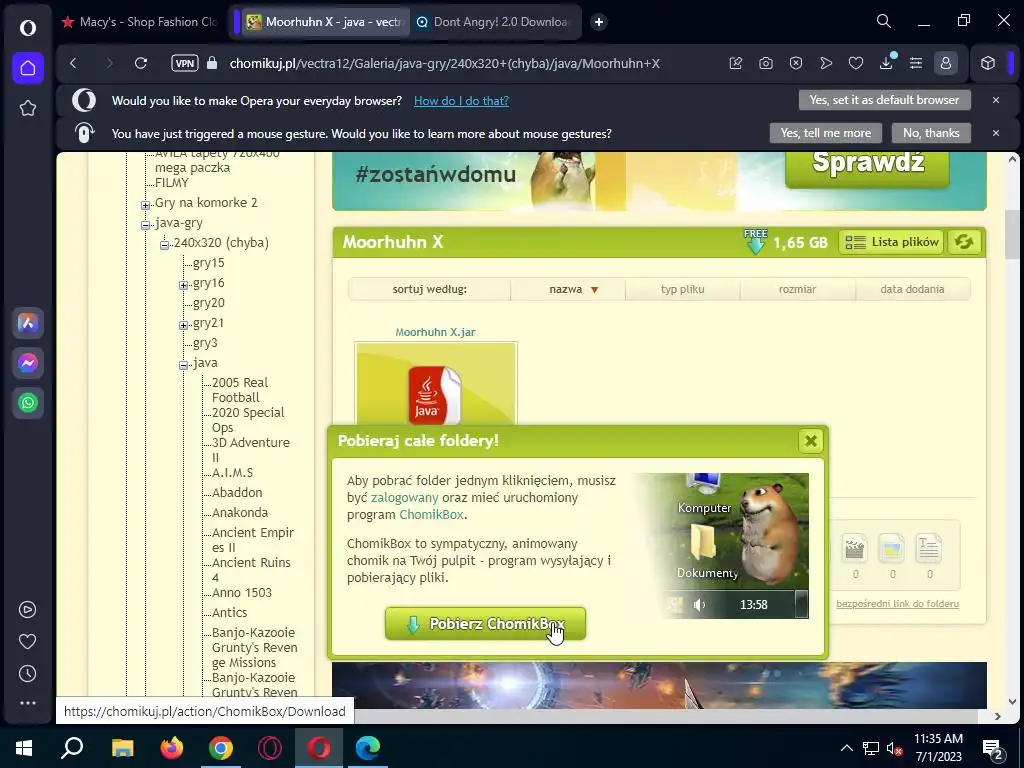The image size is (1024, 768).
Task: Open extensions cube icon
Action: coord(987,63)
